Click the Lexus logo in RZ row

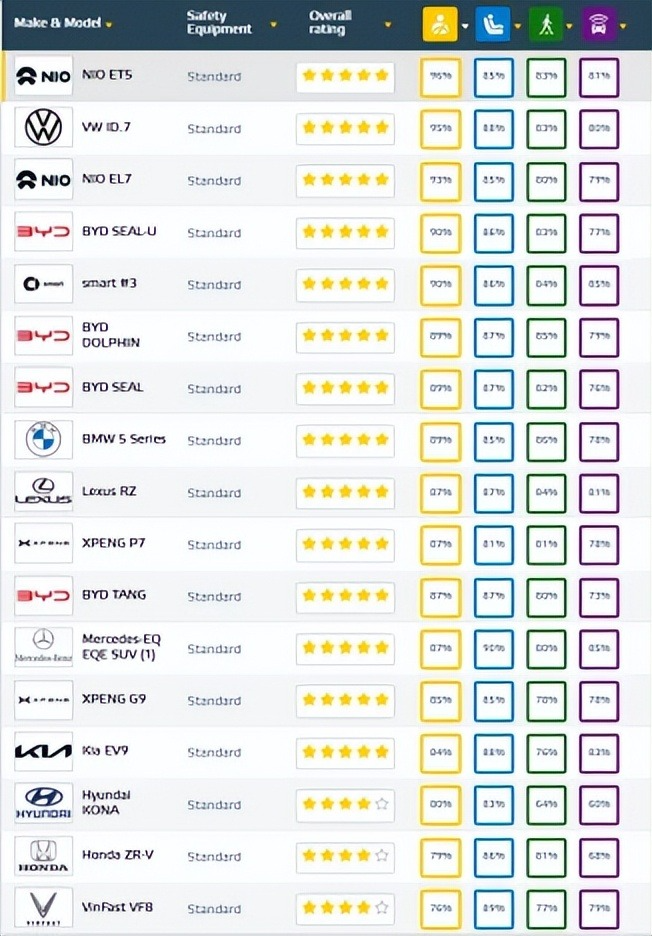[x=44, y=492]
